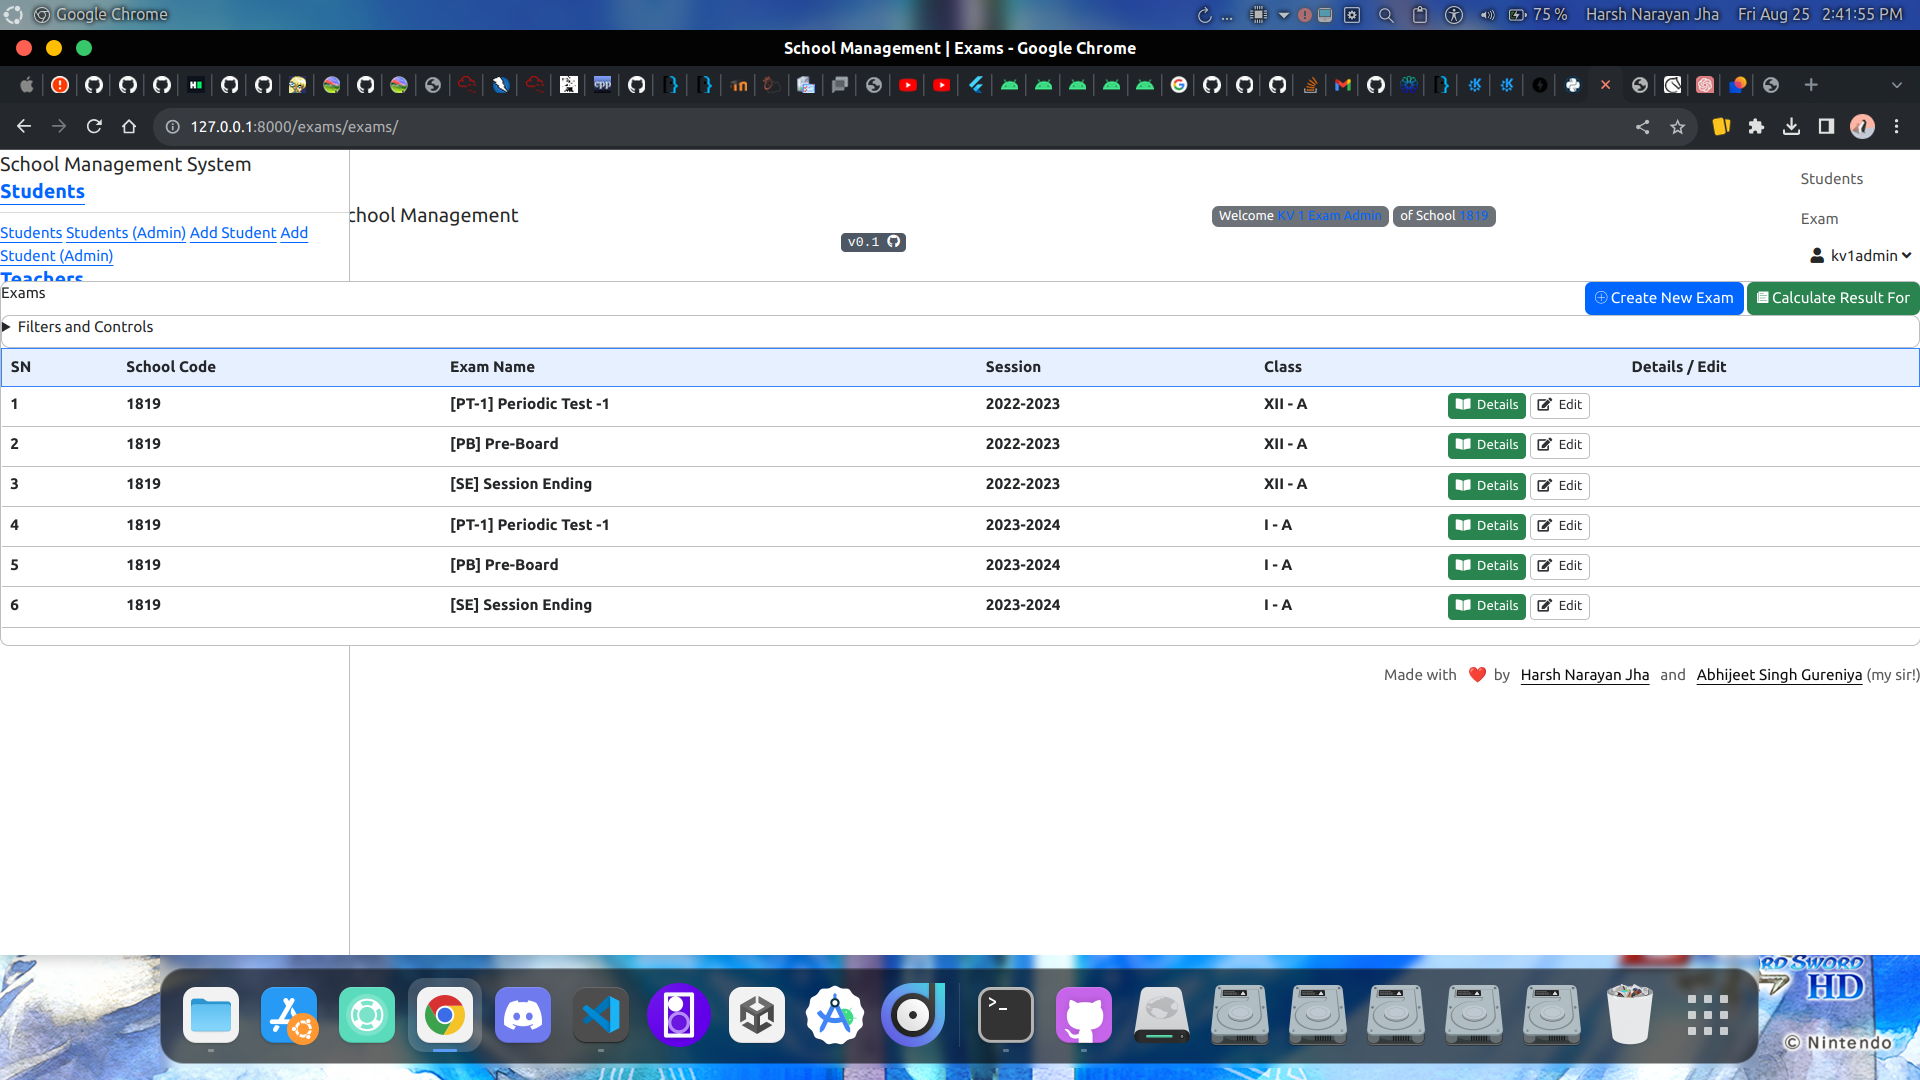Select the School Management | Exams tab
The width and height of the screenshot is (1920, 1080).
click(x=959, y=48)
